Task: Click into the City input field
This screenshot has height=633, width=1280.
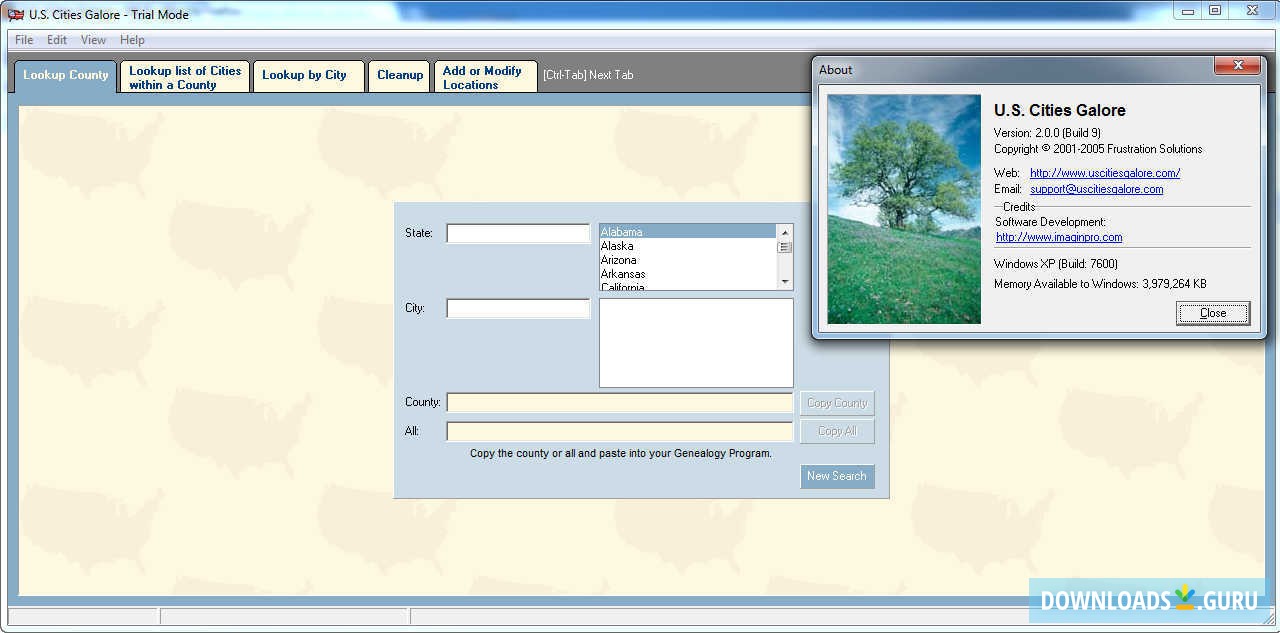Action: [x=518, y=309]
